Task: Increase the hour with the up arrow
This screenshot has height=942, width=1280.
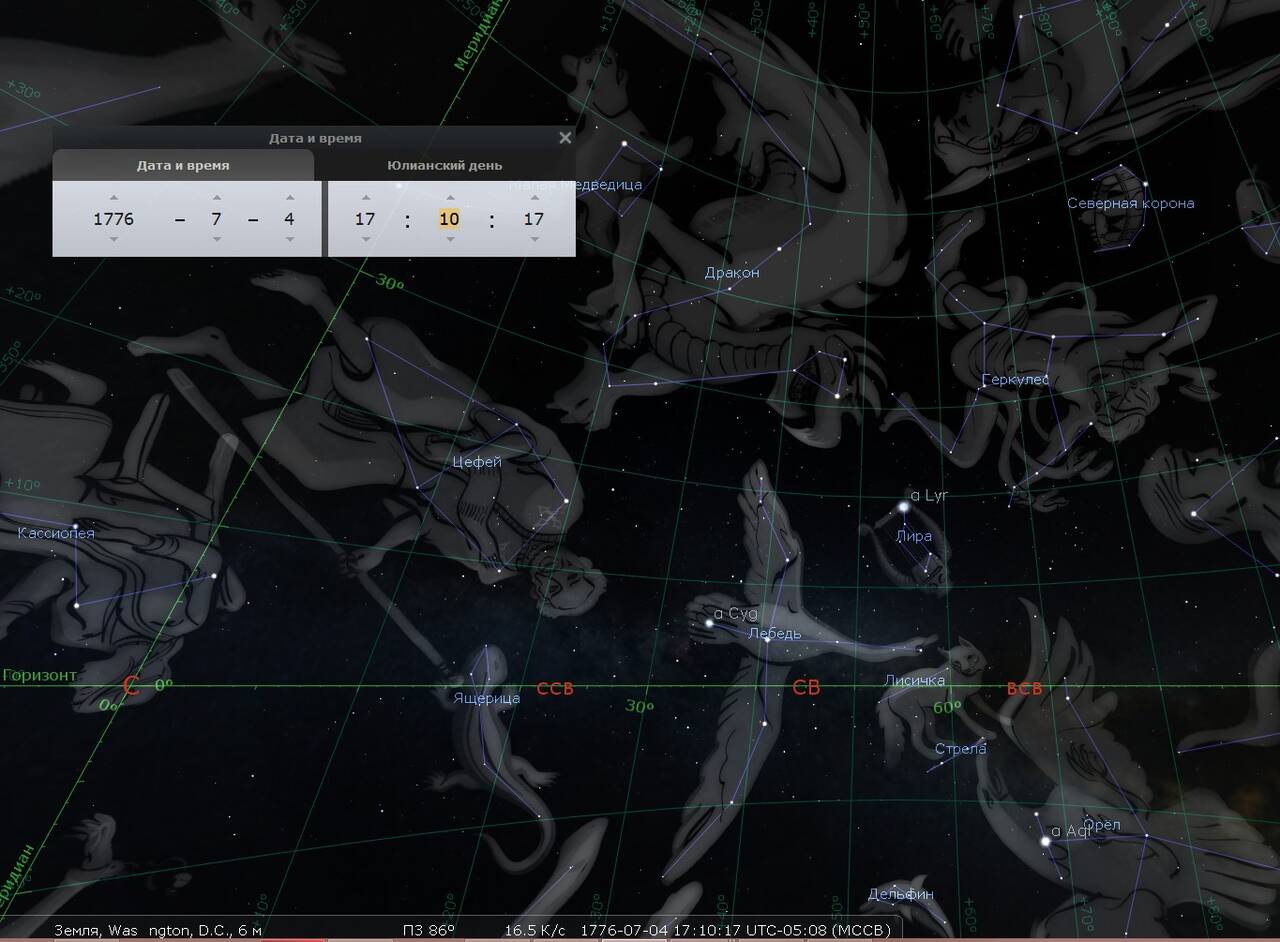Action: coord(365,198)
